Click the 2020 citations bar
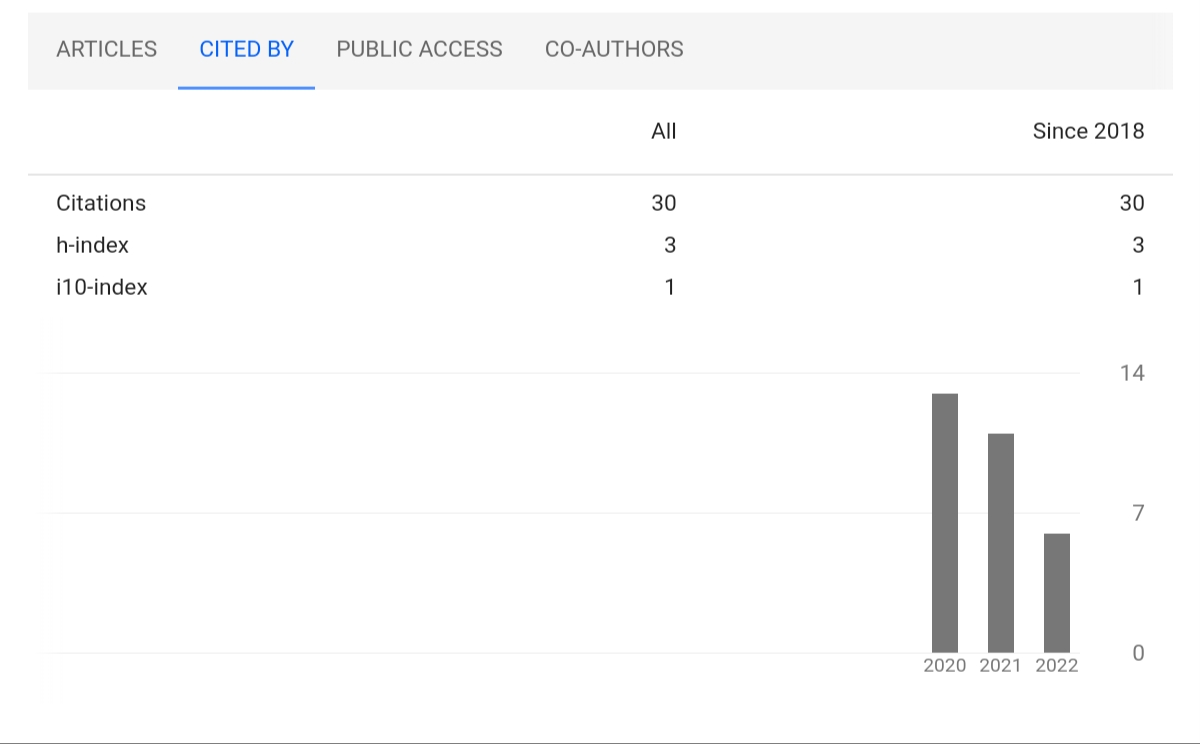1200x744 pixels. [x=945, y=523]
